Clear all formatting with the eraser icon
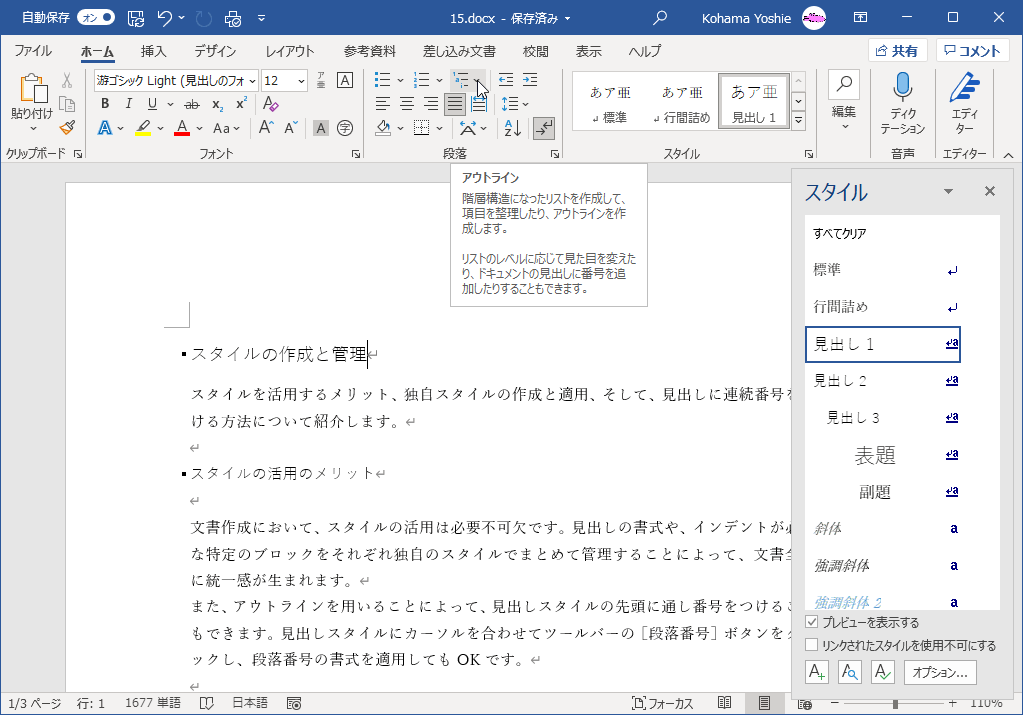The width and height of the screenshot is (1023, 715). pos(270,103)
